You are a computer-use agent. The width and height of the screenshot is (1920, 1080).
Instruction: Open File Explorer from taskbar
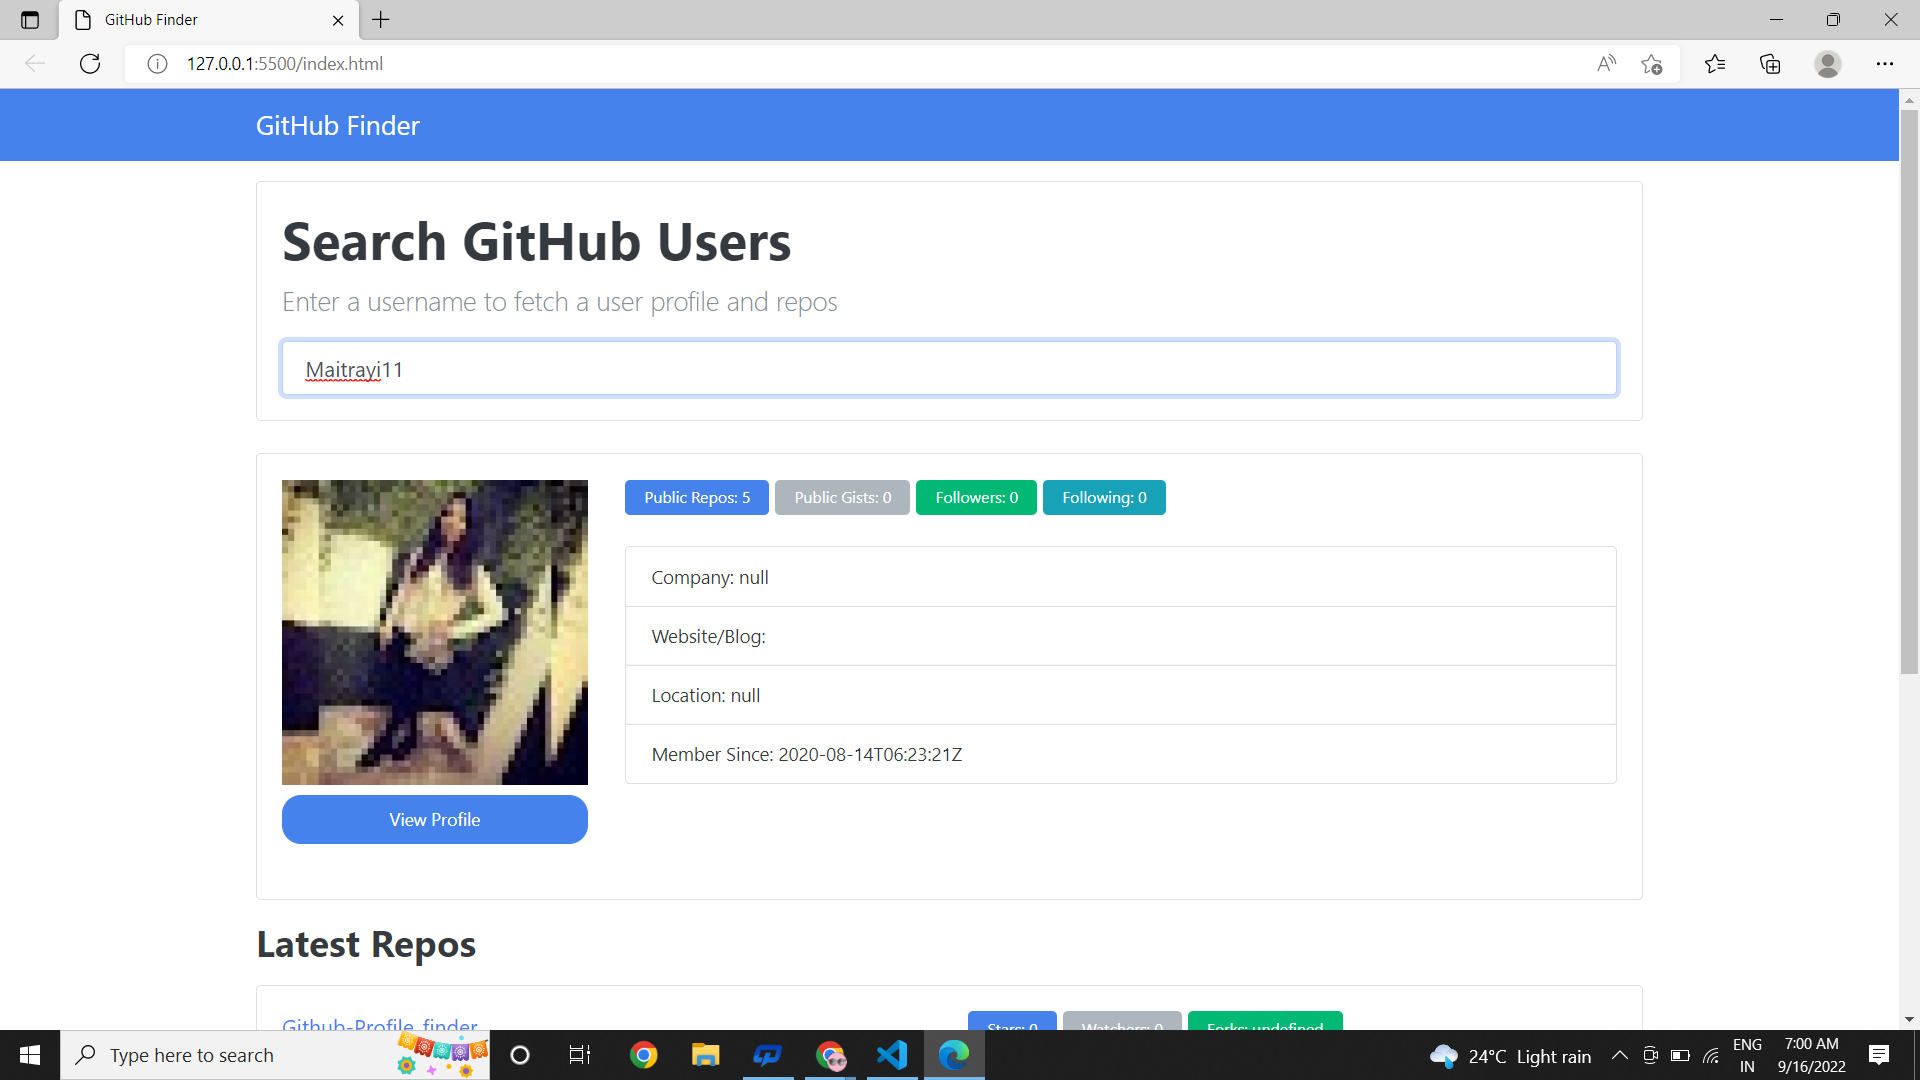(705, 1054)
